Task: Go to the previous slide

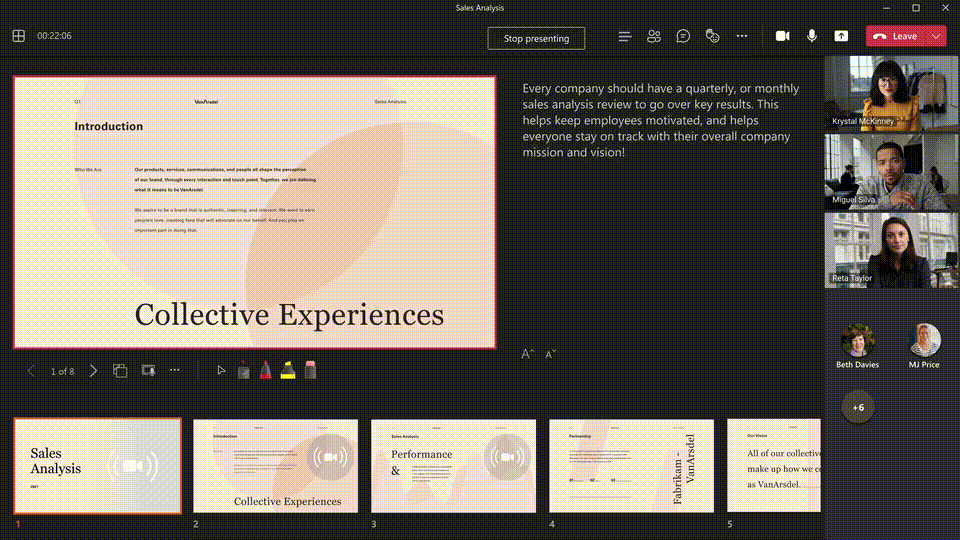Action: pos(31,370)
